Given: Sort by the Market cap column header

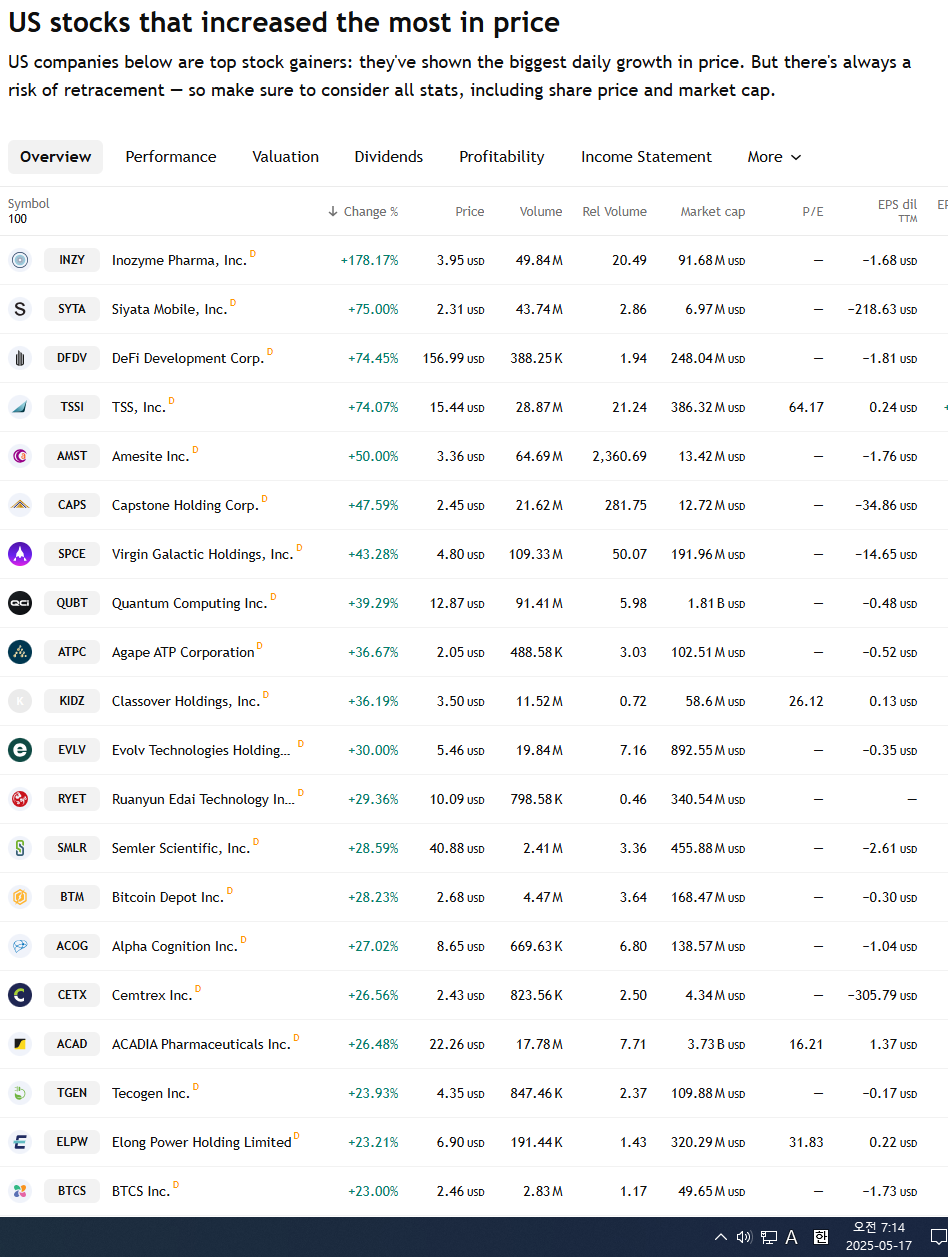Looking at the screenshot, I should 712,212.
